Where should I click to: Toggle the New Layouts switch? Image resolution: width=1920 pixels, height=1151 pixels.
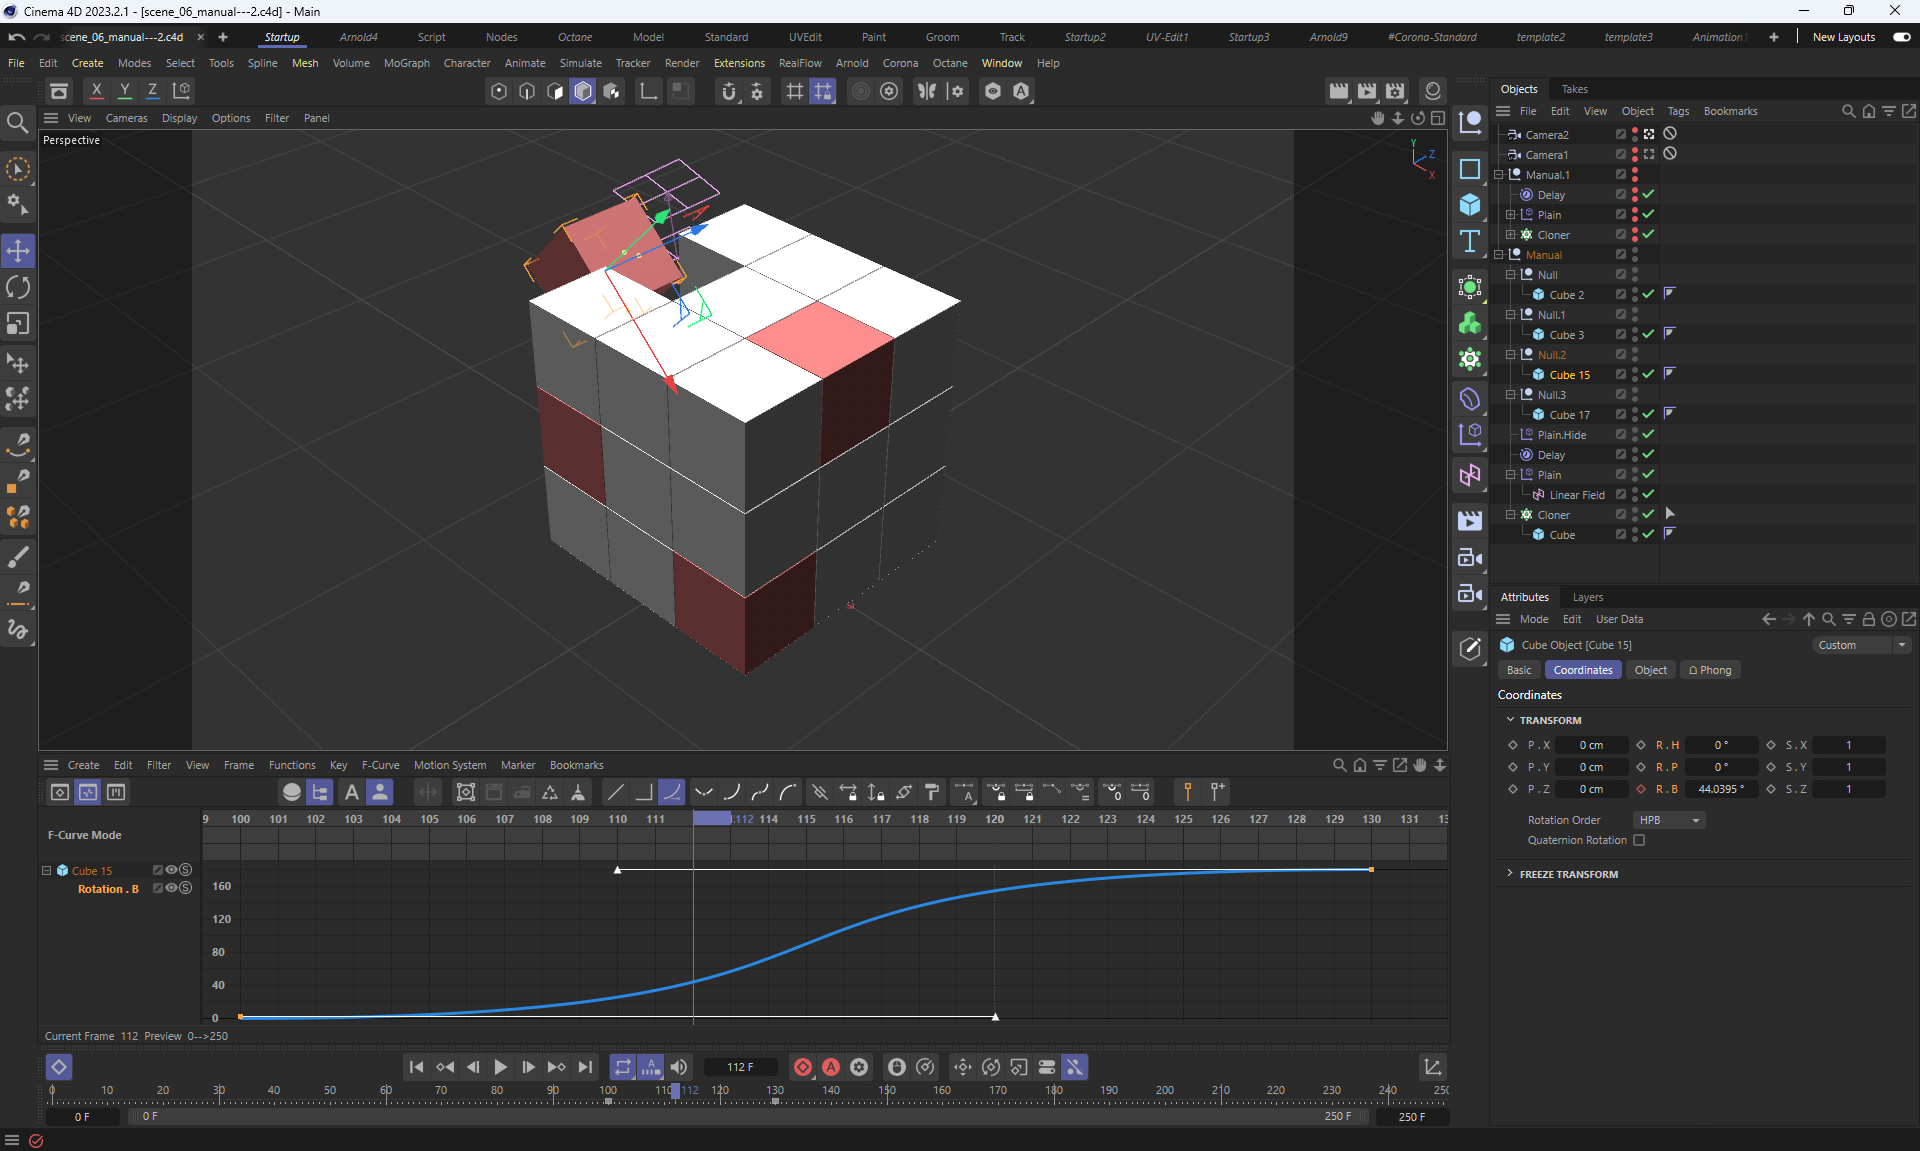tap(1901, 37)
